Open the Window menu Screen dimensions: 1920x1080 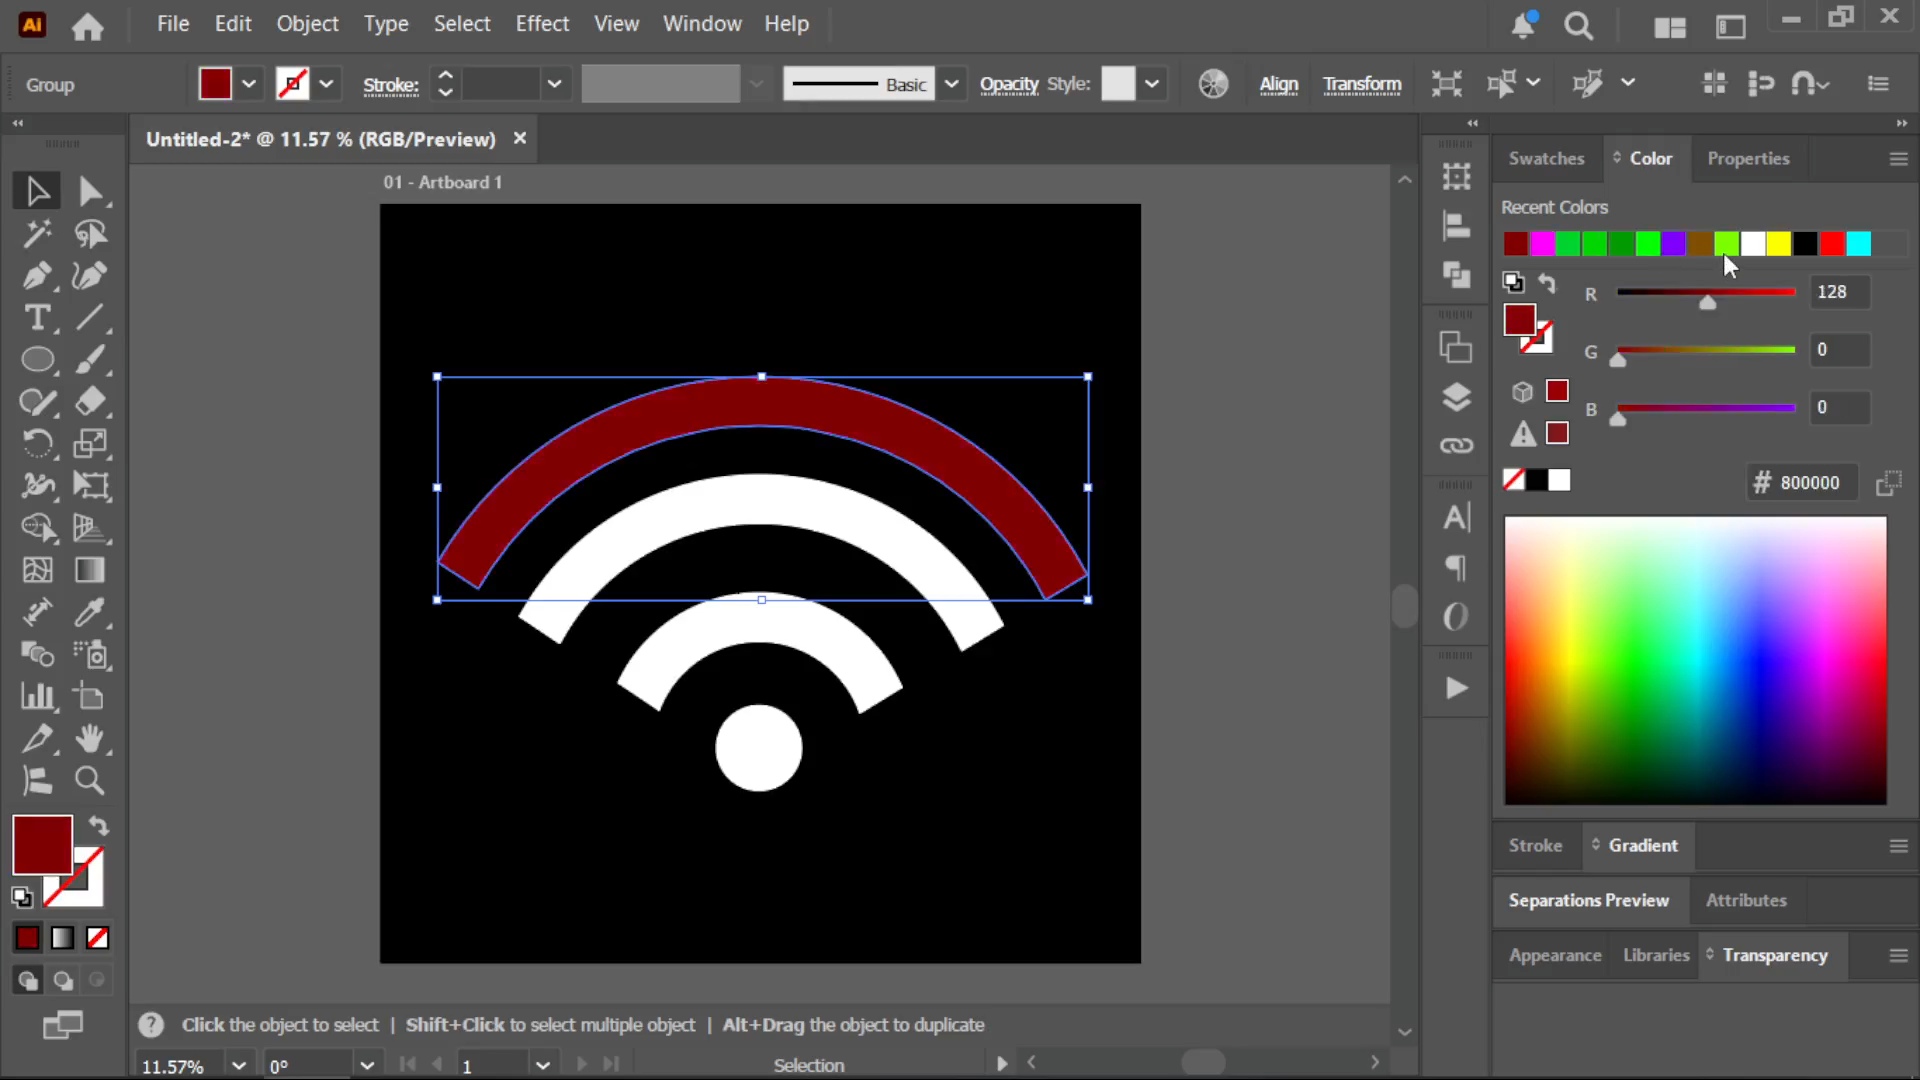(702, 24)
